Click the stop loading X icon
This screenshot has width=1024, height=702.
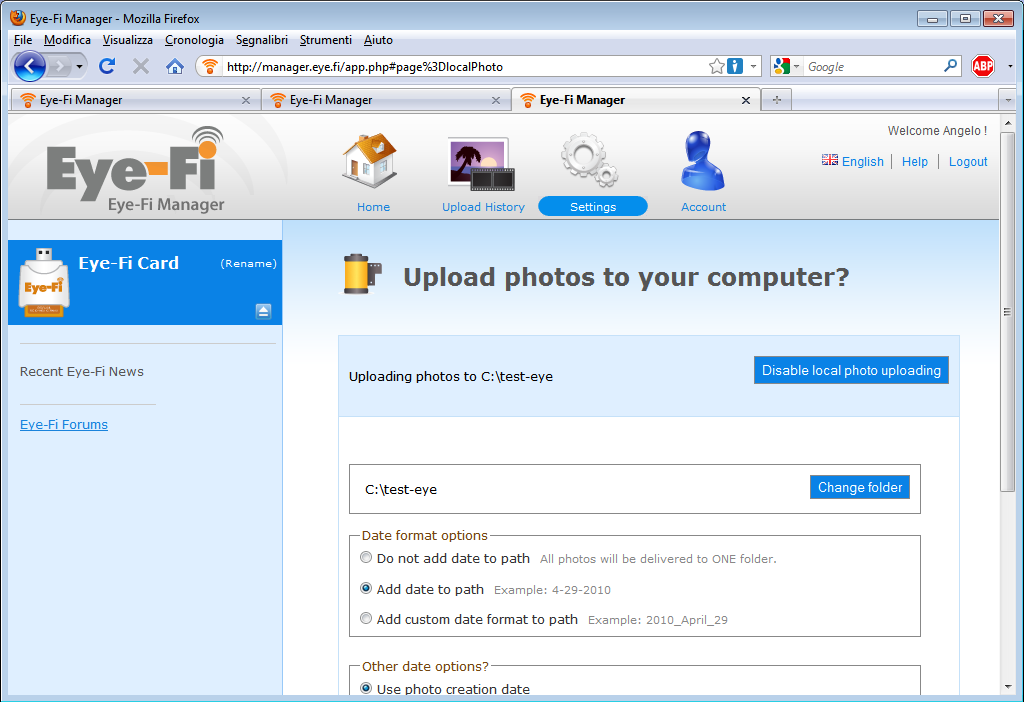pyautogui.click(x=140, y=66)
